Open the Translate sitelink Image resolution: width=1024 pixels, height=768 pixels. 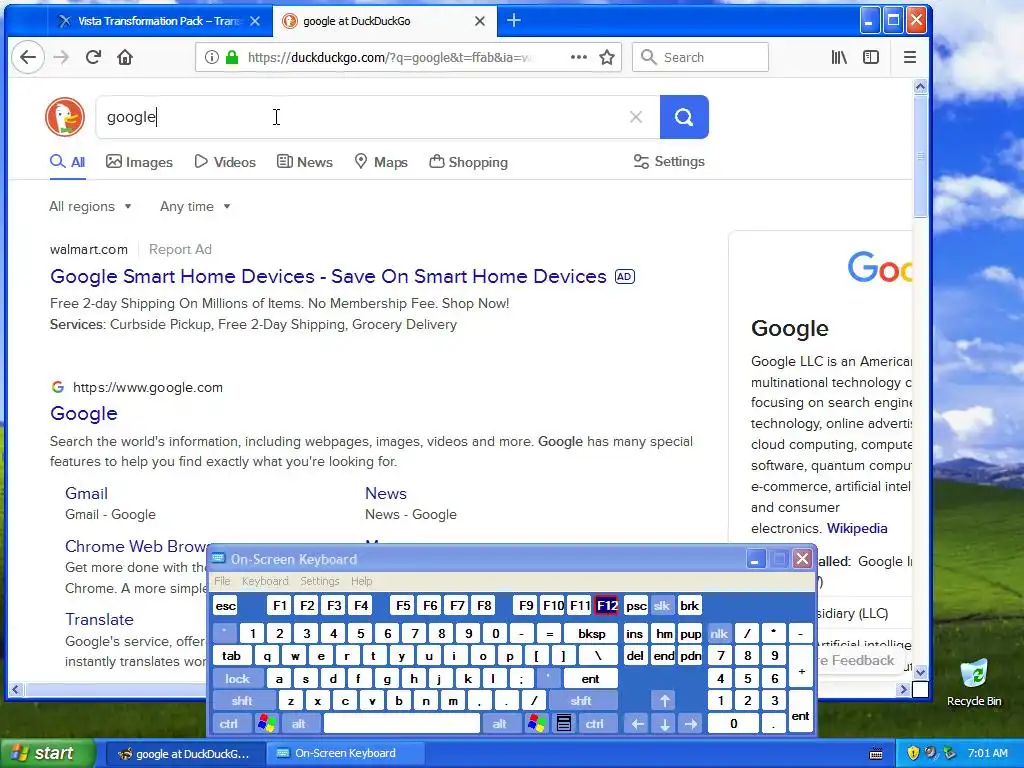[99, 619]
